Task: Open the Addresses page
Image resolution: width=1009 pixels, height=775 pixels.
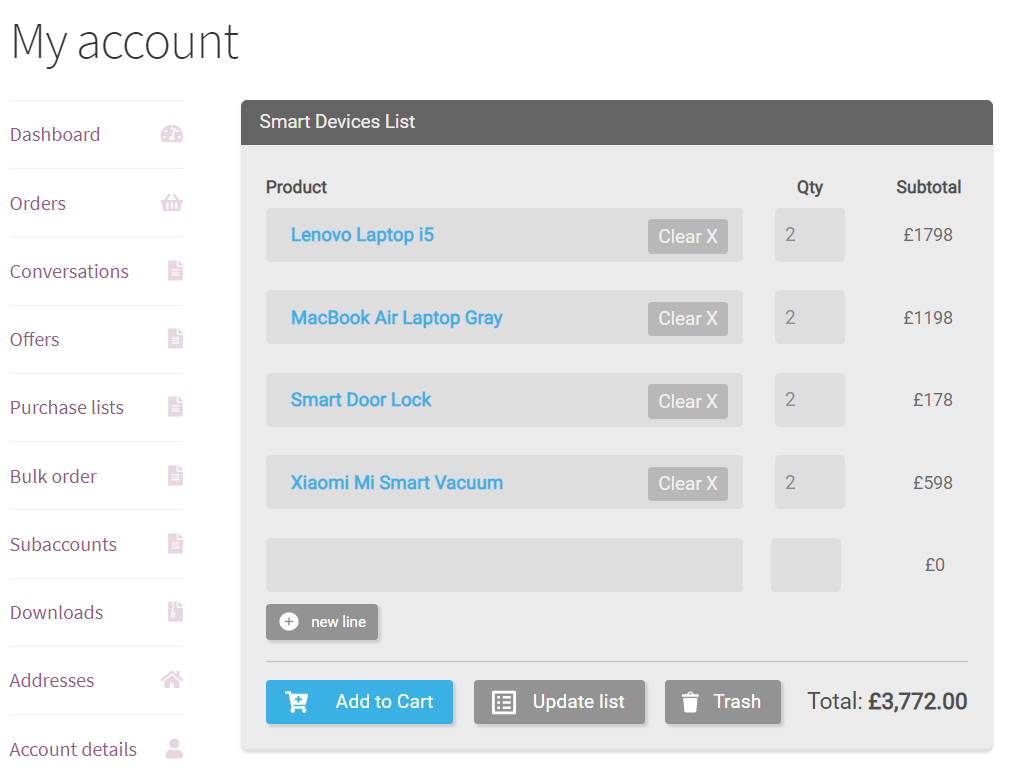Action: (x=97, y=680)
